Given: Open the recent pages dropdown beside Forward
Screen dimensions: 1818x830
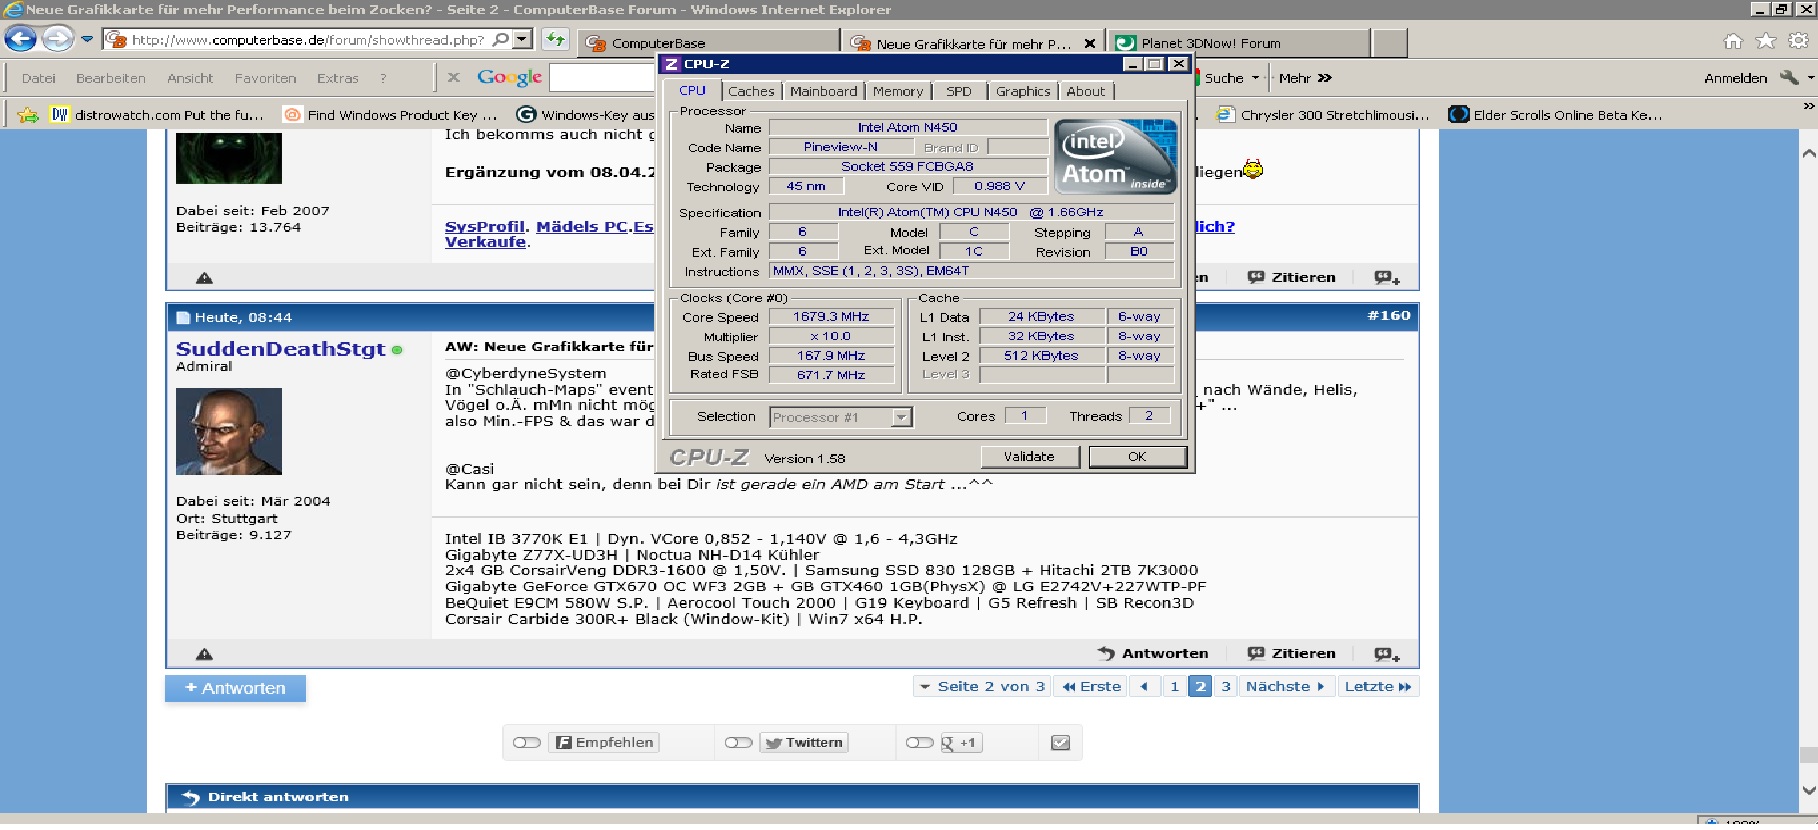Looking at the screenshot, I should 87,40.
